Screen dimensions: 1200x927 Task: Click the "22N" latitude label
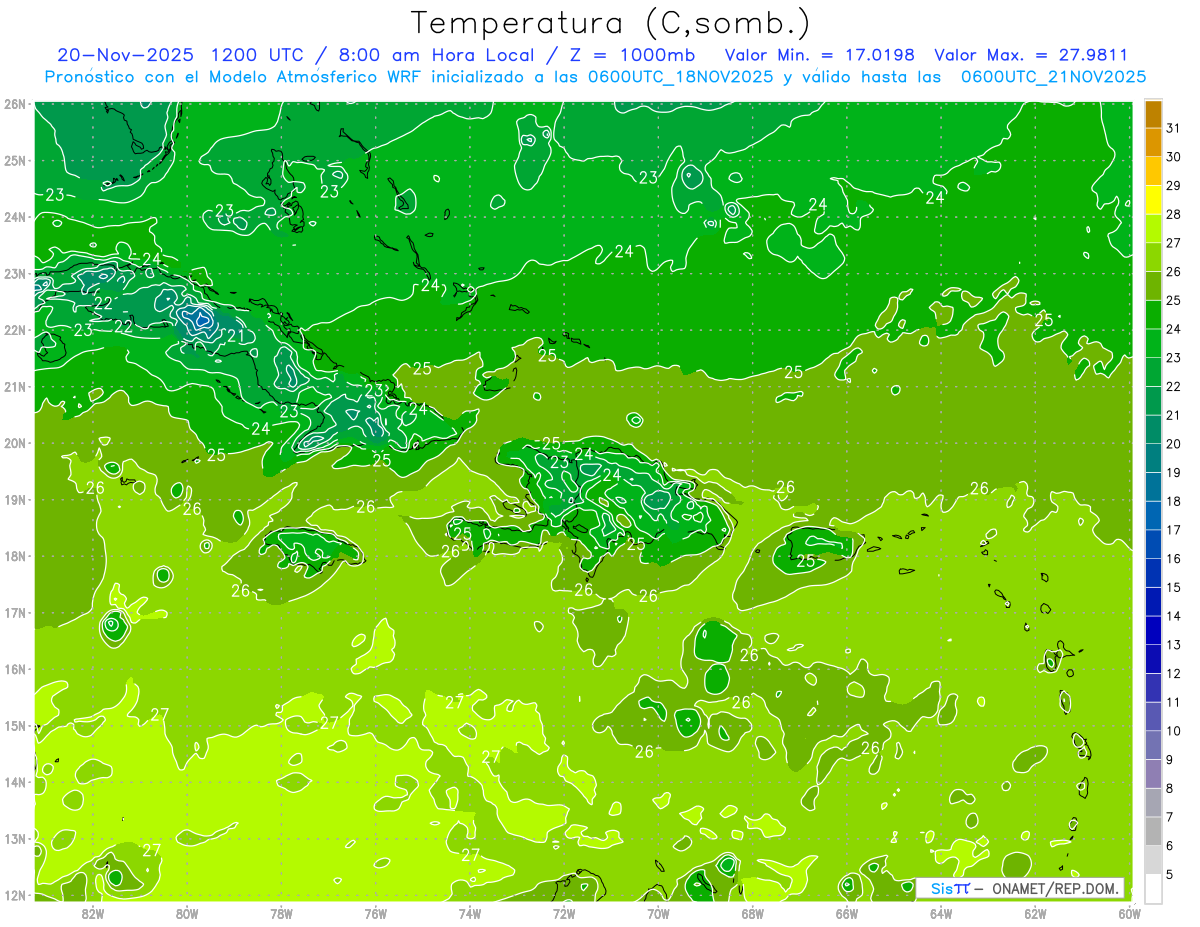pos(15,330)
